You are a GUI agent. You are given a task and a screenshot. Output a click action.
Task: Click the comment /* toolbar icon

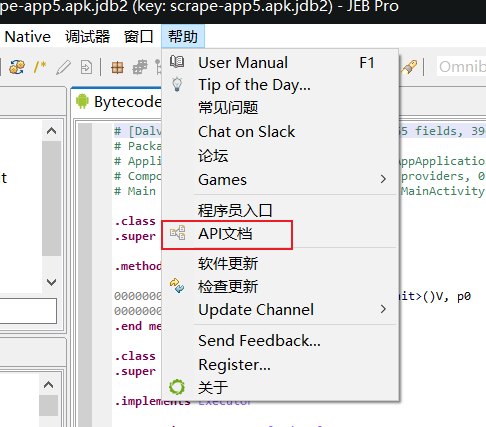click(x=40, y=67)
